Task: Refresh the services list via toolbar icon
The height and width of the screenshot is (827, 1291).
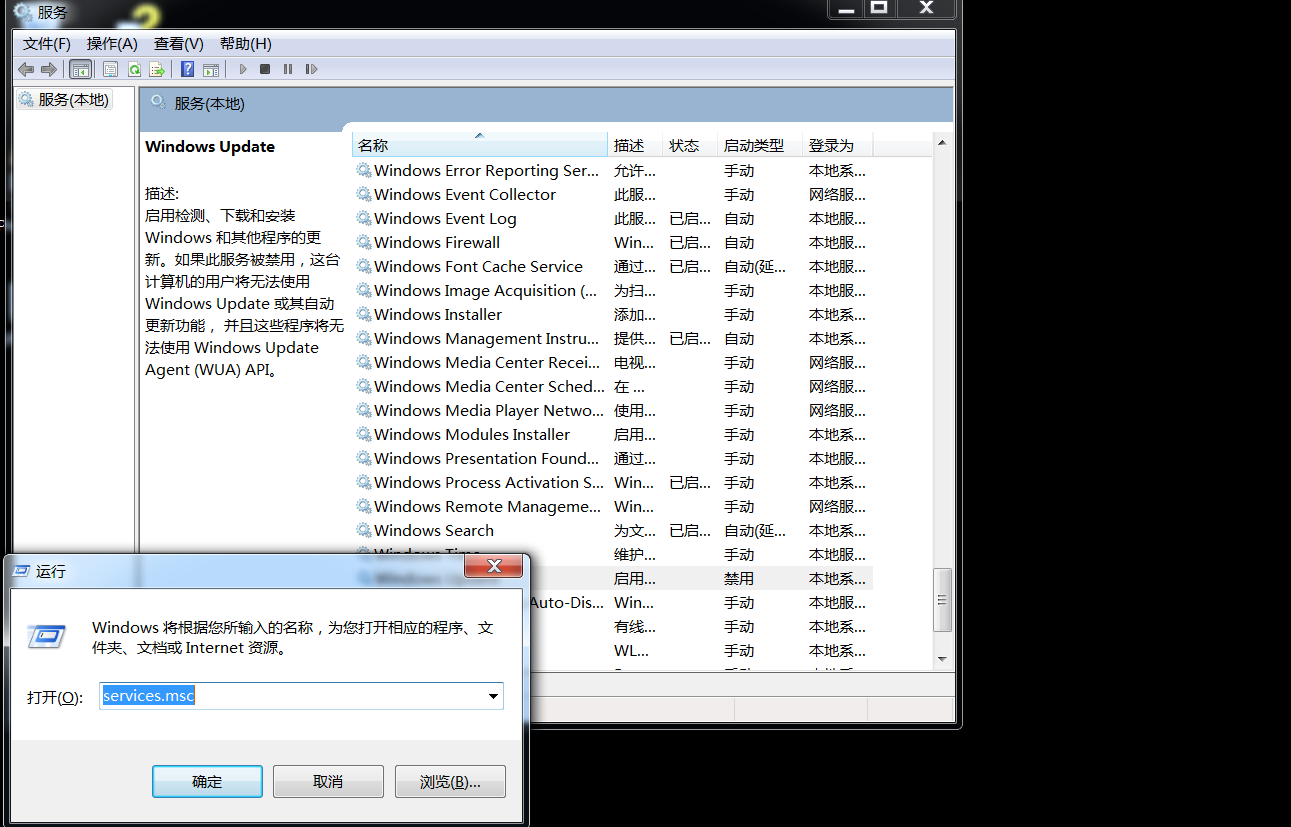Action: pos(133,69)
